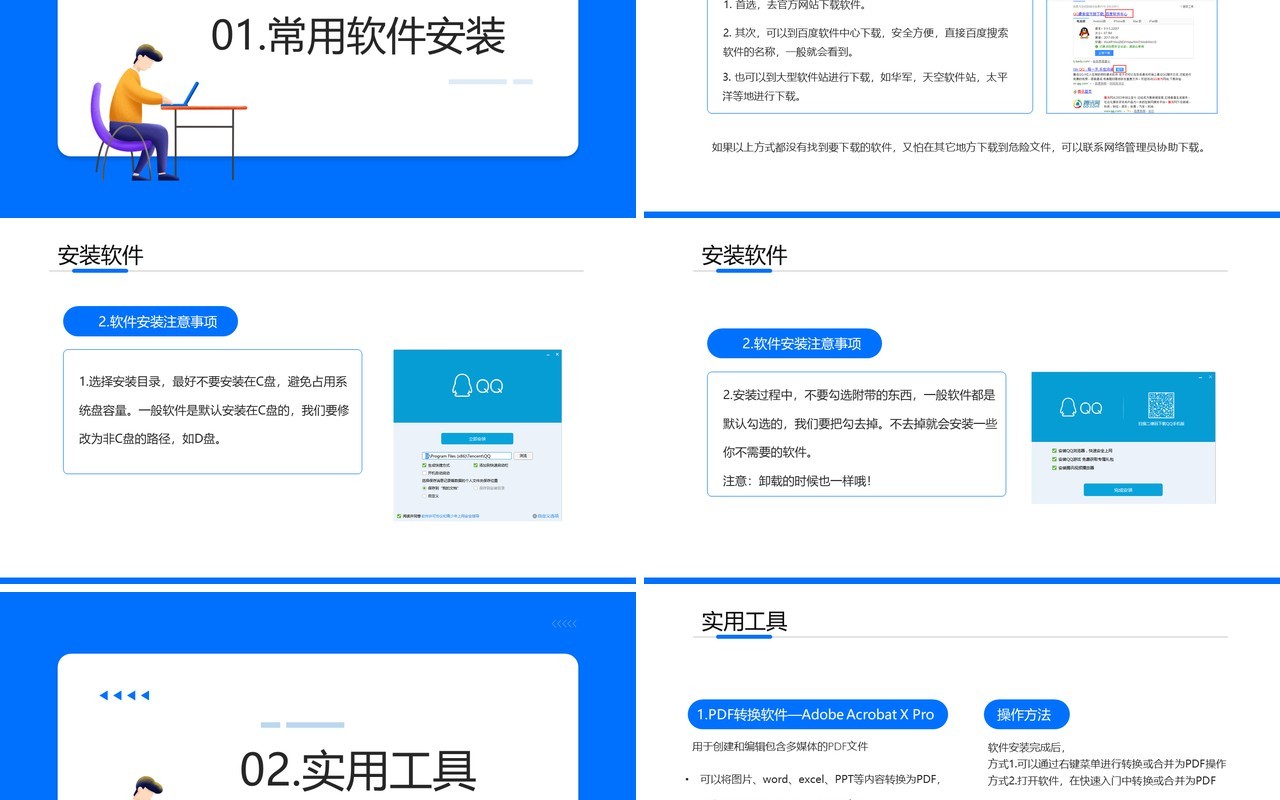
Task: Select the 电脑版 tab in browser screenshot
Action: coord(1081,21)
